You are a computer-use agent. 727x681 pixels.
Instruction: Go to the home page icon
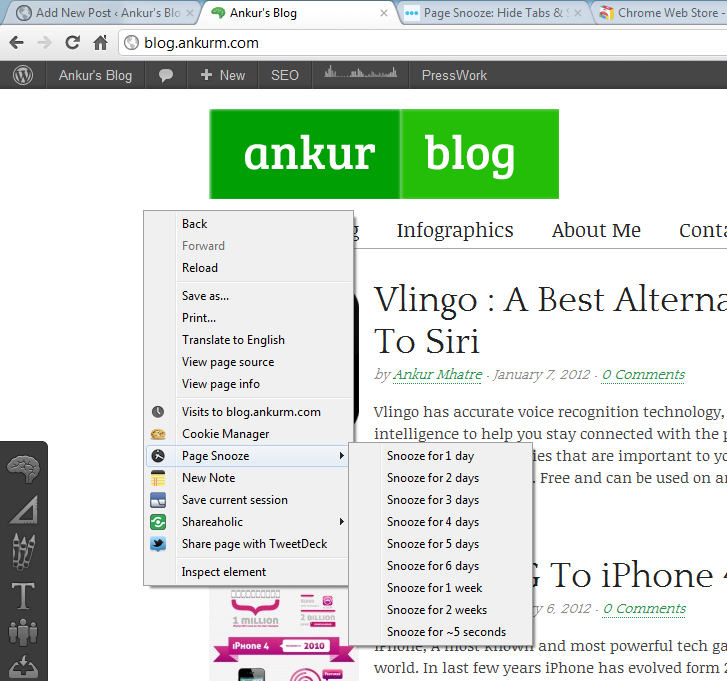(100, 43)
